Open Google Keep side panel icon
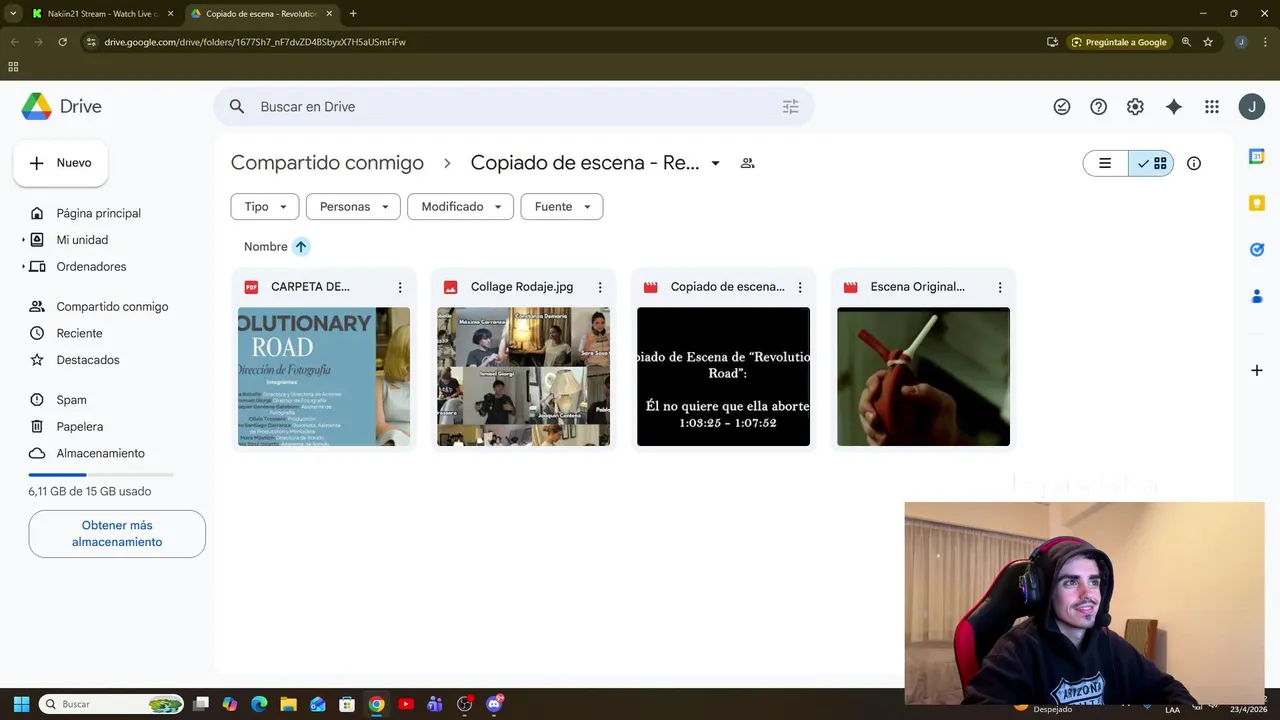1280x720 pixels. (1257, 203)
